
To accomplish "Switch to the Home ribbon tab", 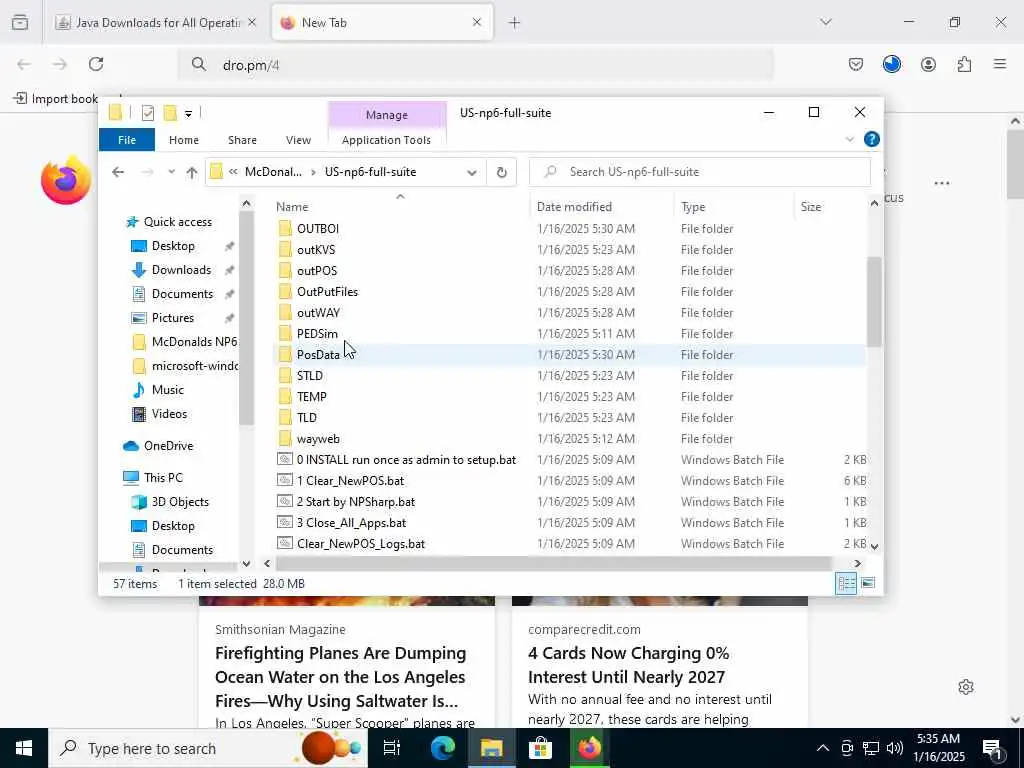I will point(184,140).
